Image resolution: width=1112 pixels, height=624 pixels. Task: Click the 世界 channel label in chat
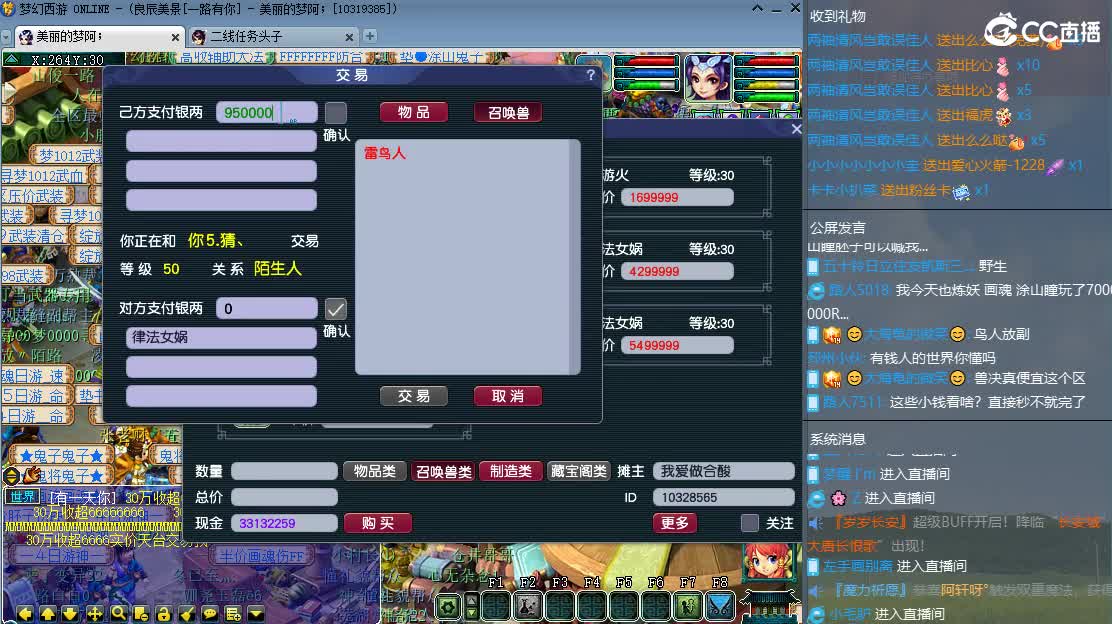[22, 496]
